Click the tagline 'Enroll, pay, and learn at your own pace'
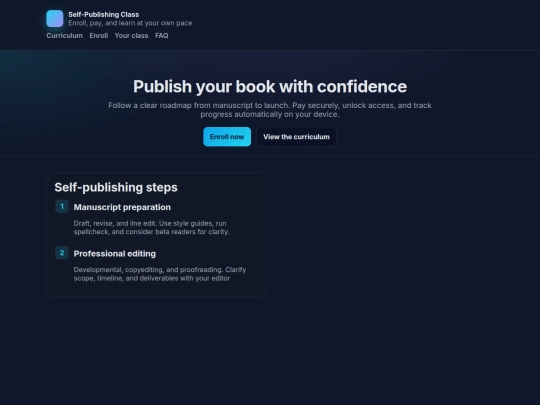540x405 pixels. (x=130, y=23)
